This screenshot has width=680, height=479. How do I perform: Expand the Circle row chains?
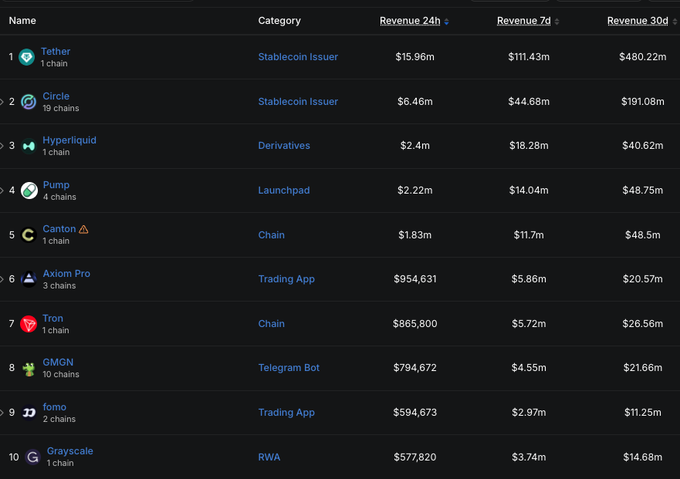2,102
